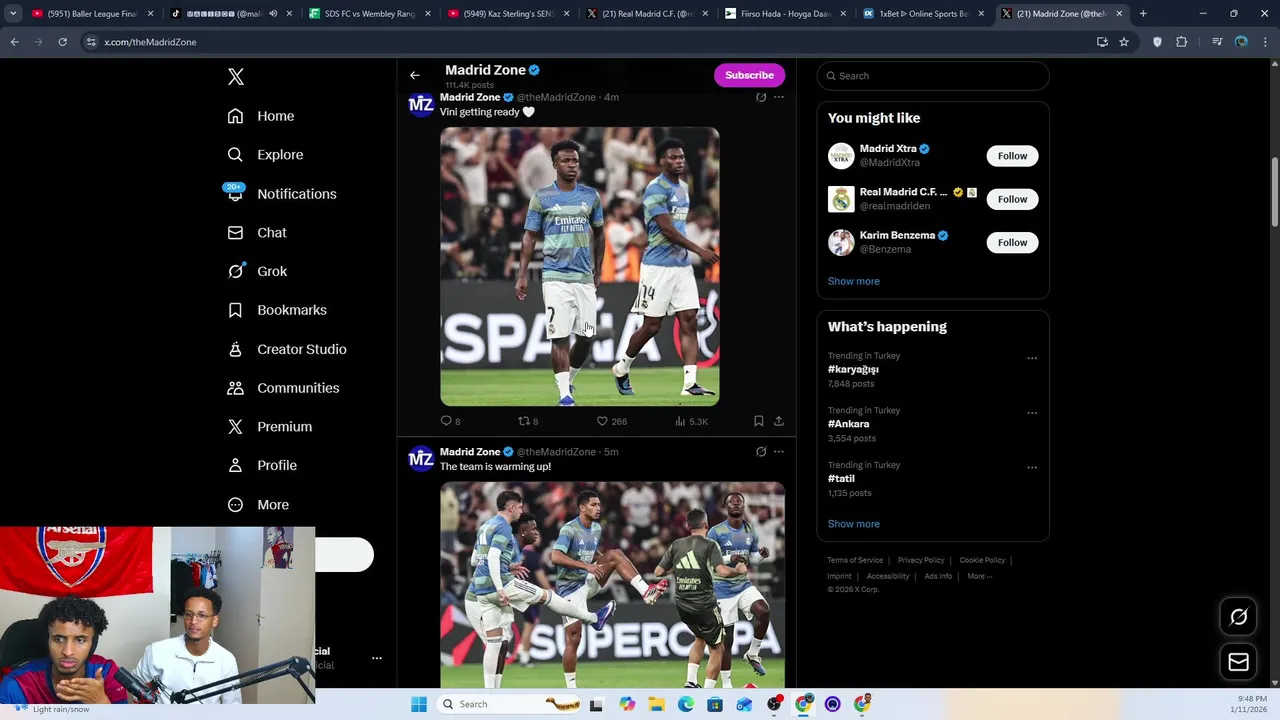Open Bookmarks in the sidebar

click(276, 310)
